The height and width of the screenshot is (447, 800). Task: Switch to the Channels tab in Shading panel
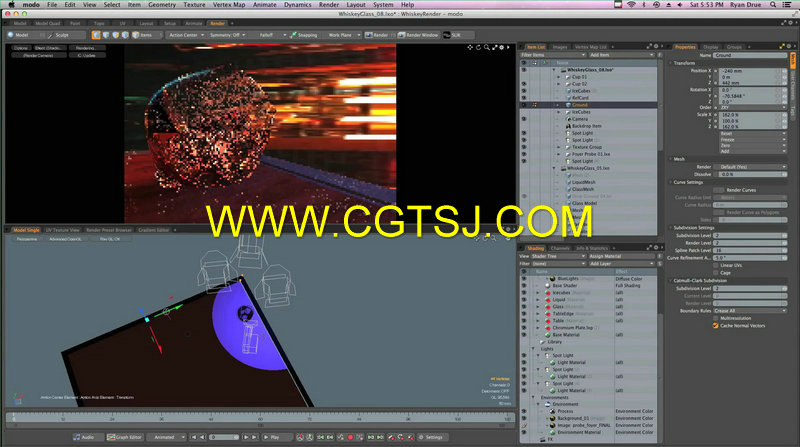(x=560, y=249)
